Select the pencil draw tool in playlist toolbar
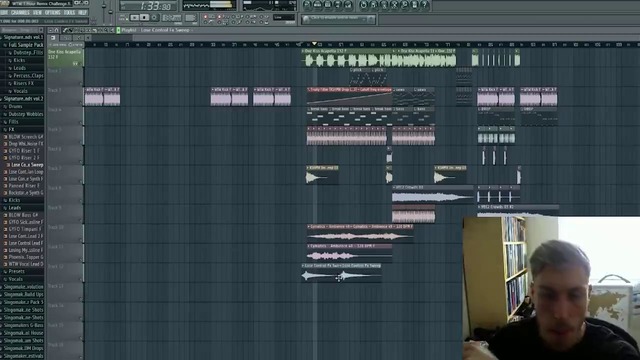This screenshot has height=360, width=640. tap(65, 30)
